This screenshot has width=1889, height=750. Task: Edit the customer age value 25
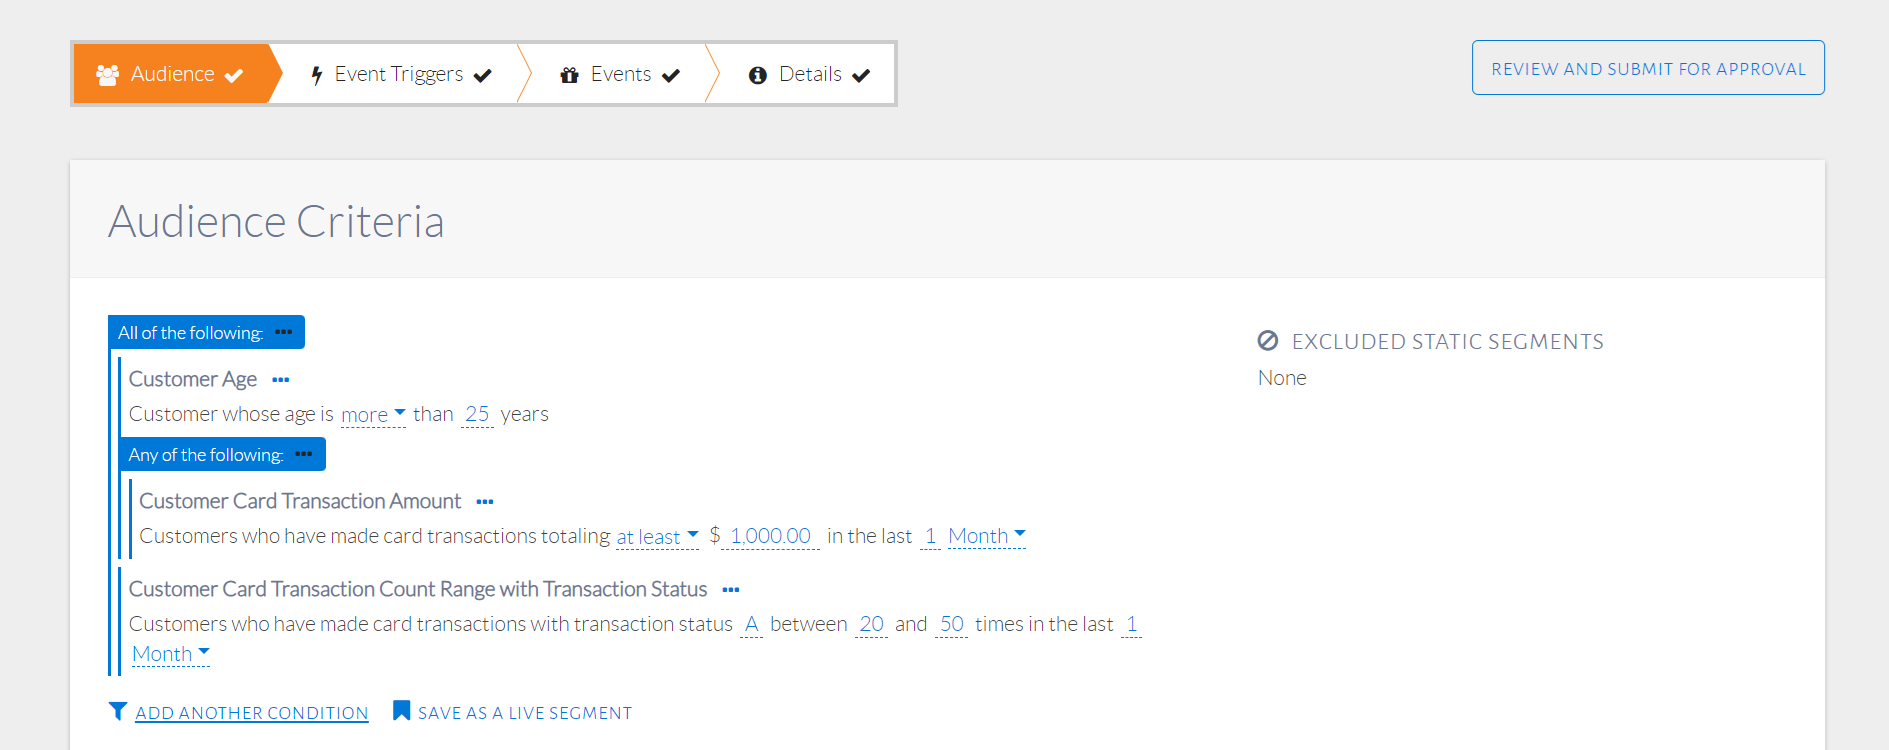pyautogui.click(x=477, y=414)
